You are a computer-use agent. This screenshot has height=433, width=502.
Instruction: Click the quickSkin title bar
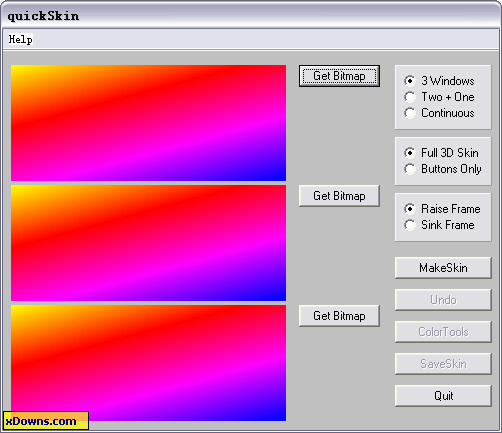(x=251, y=16)
